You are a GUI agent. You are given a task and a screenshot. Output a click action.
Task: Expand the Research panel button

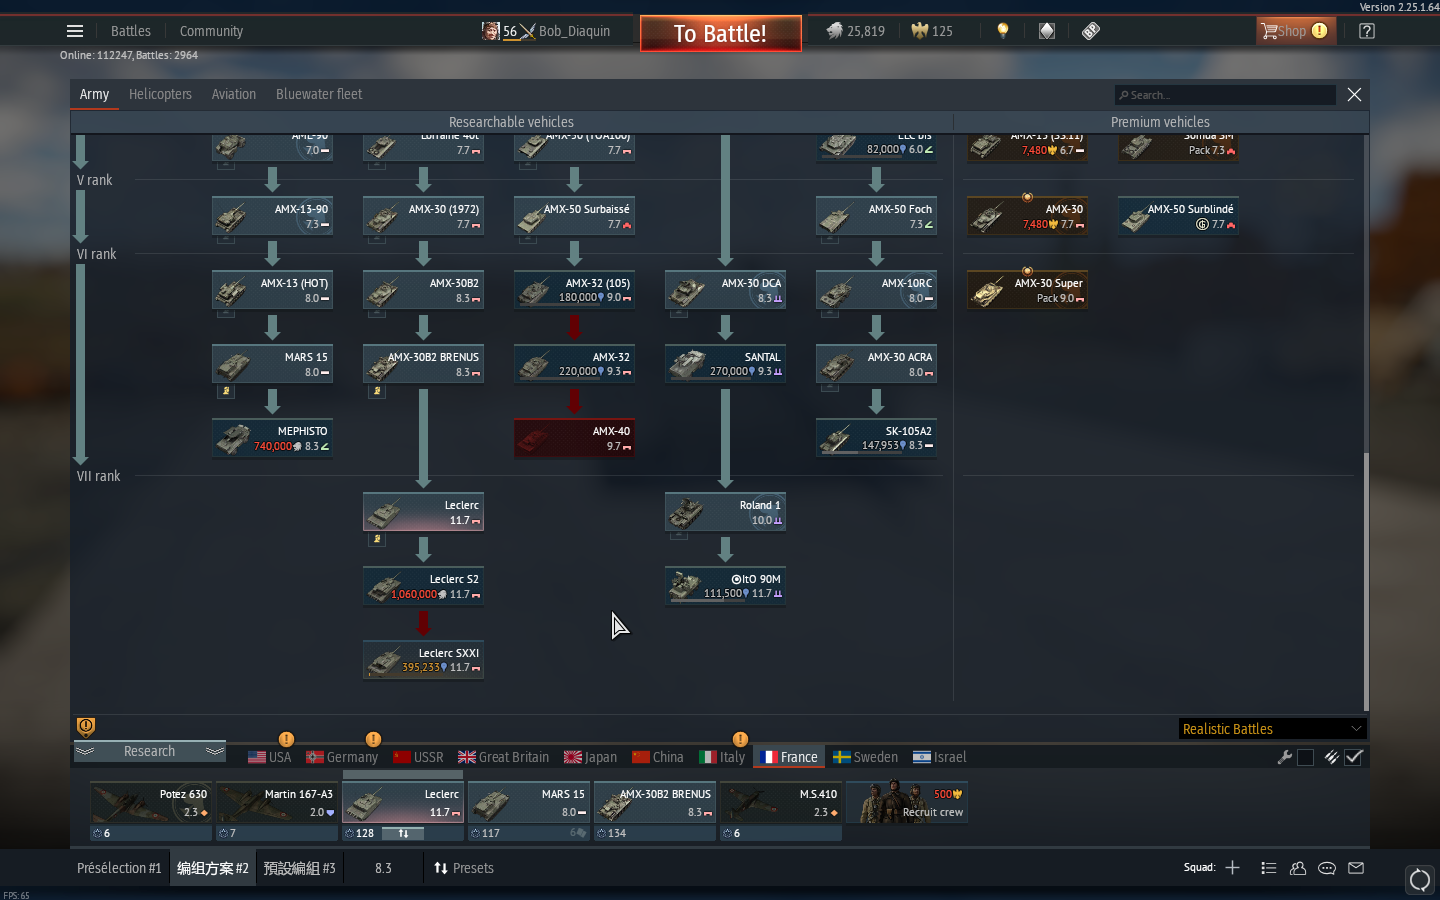pyautogui.click(x=149, y=751)
